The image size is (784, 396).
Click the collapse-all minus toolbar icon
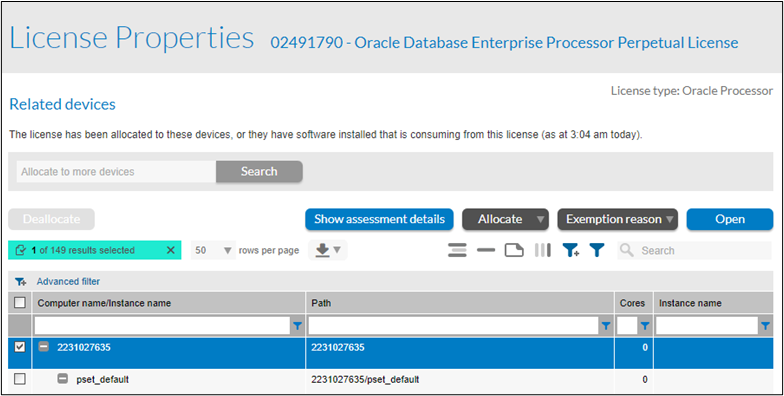pyautogui.click(x=486, y=250)
